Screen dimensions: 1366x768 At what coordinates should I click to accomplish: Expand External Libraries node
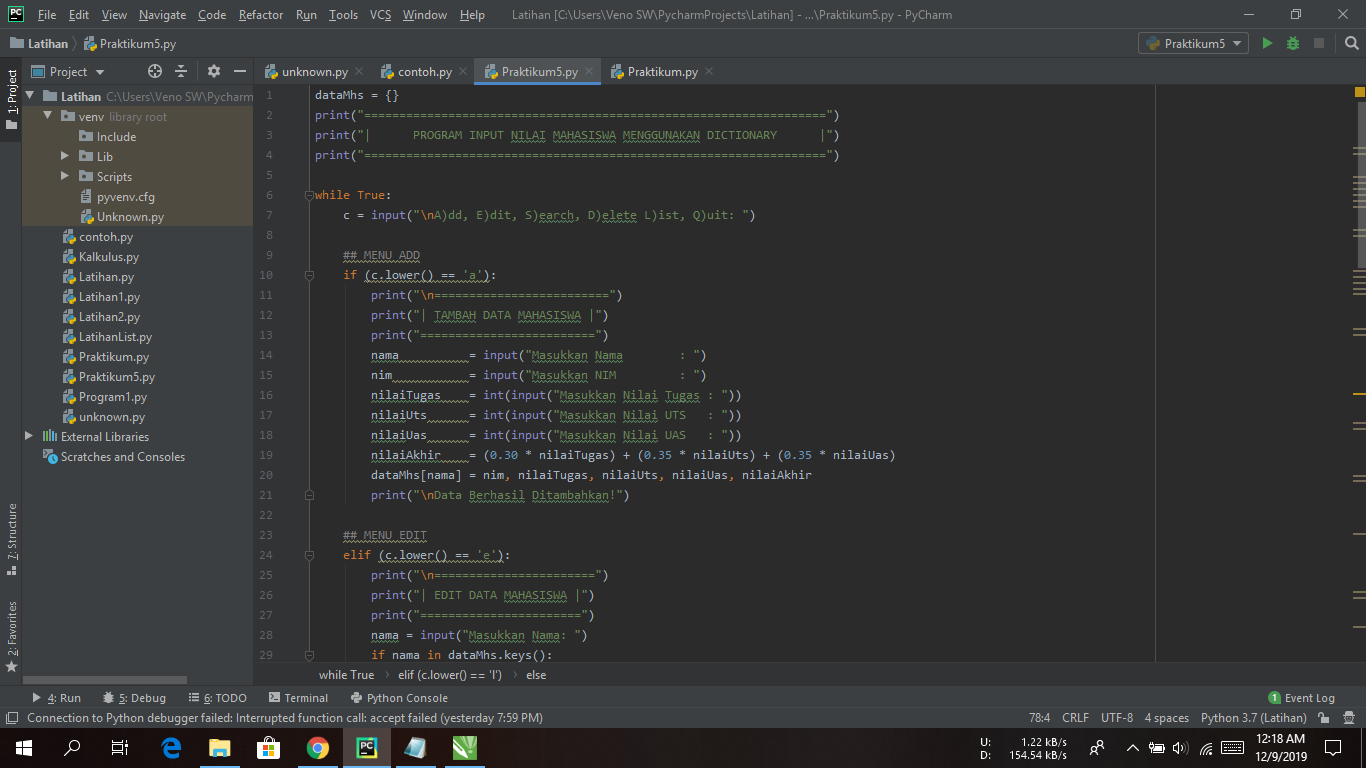click(29, 437)
